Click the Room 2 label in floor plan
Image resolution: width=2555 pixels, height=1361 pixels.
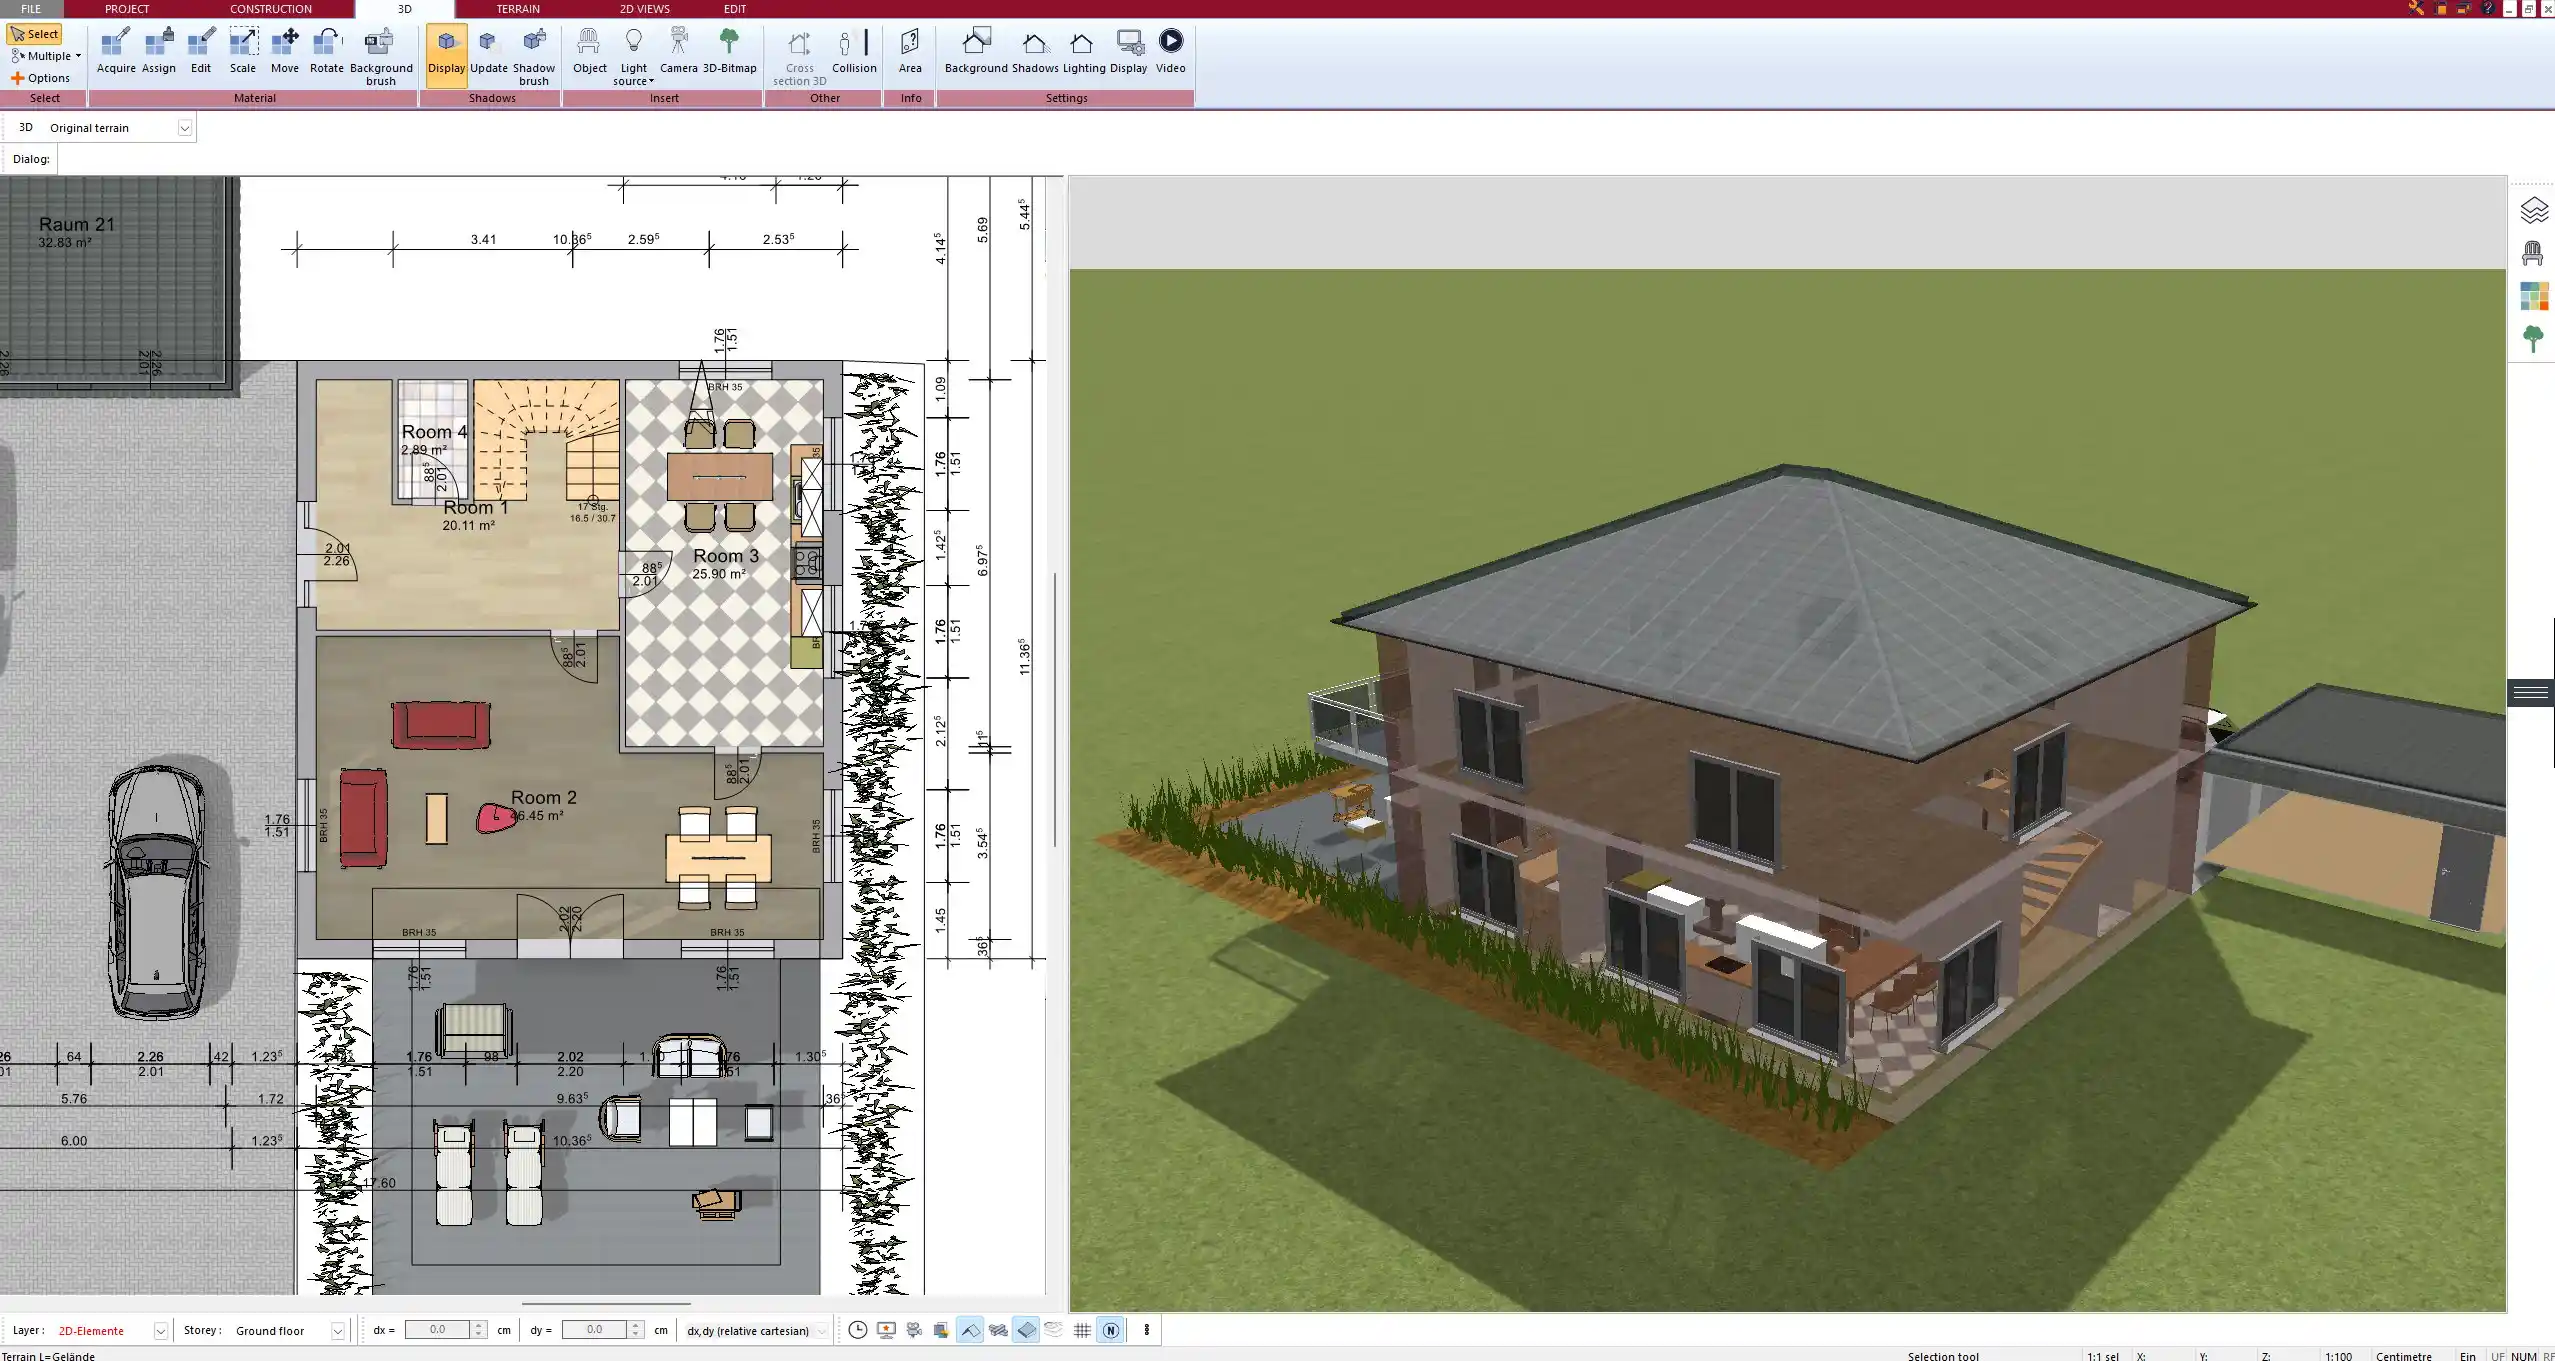coord(543,797)
